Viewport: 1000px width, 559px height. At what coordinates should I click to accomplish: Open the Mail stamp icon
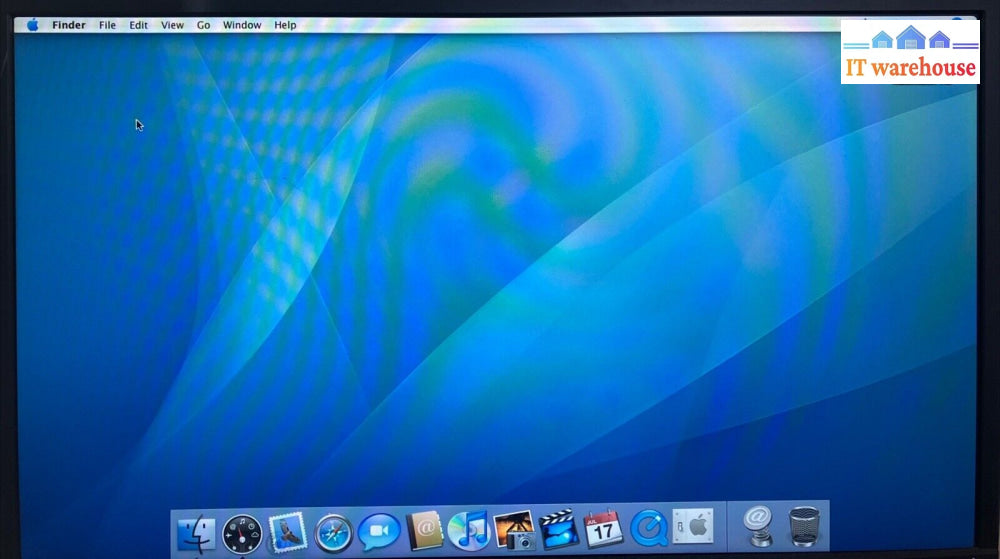[x=287, y=531]
